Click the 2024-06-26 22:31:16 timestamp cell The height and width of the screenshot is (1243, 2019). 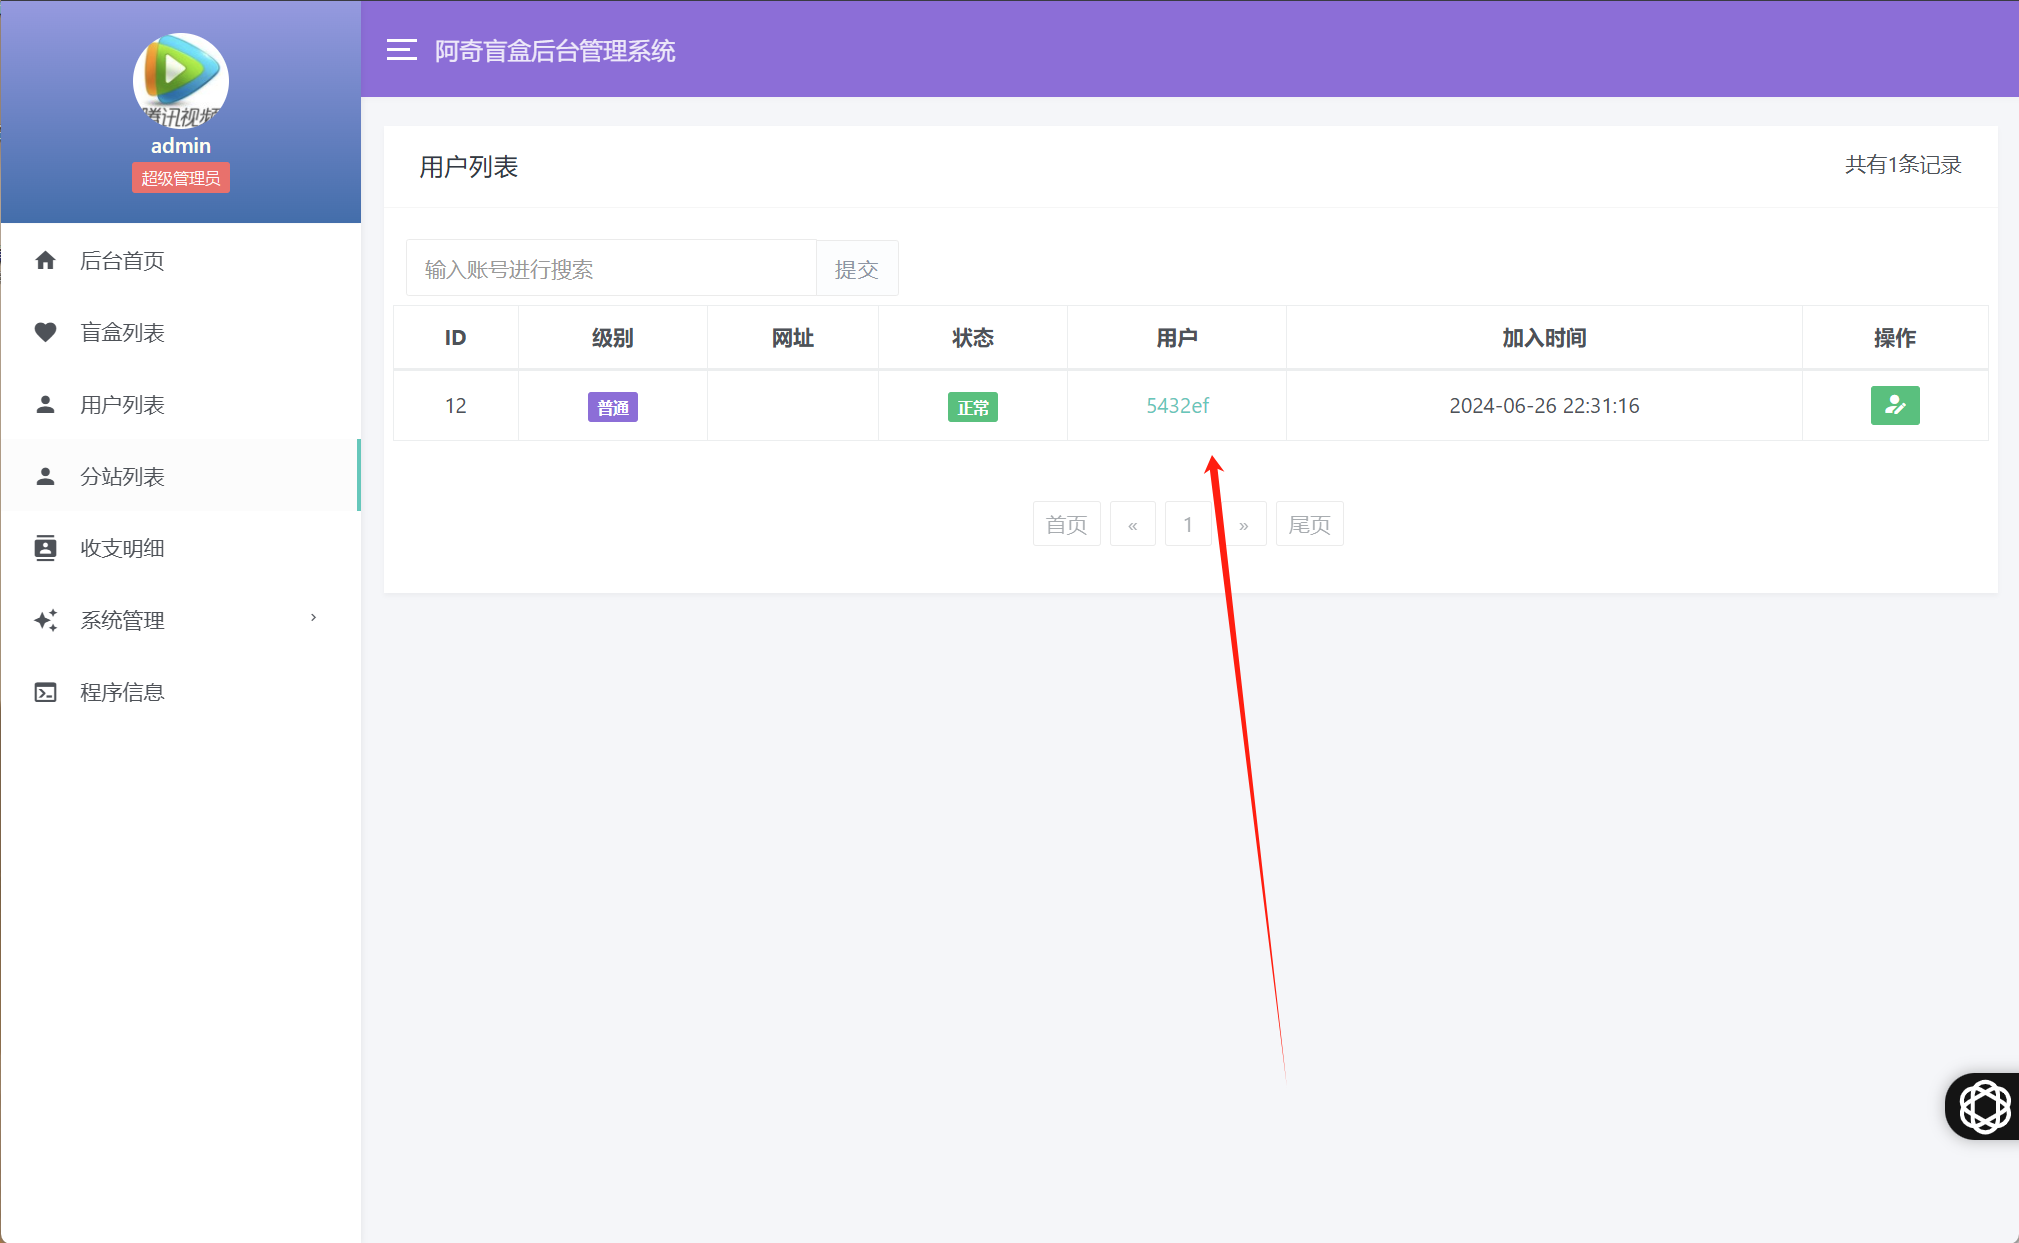(x=1544, y=405)
